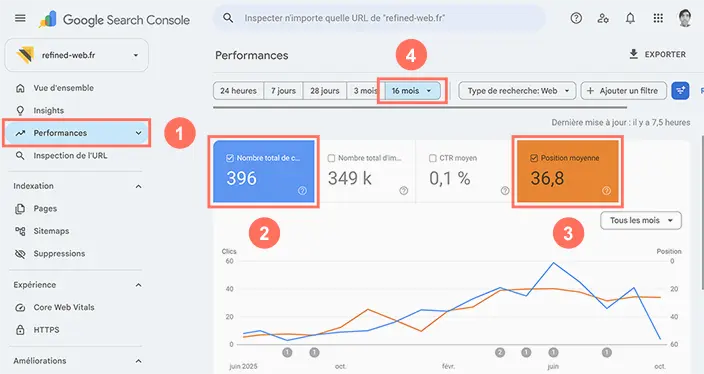Click the search magnifier icon in URL bar

[228, 18]
